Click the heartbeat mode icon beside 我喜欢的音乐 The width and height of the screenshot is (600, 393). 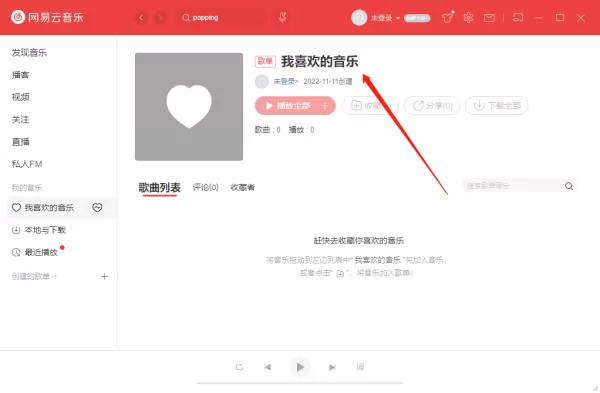click(97, 207)
